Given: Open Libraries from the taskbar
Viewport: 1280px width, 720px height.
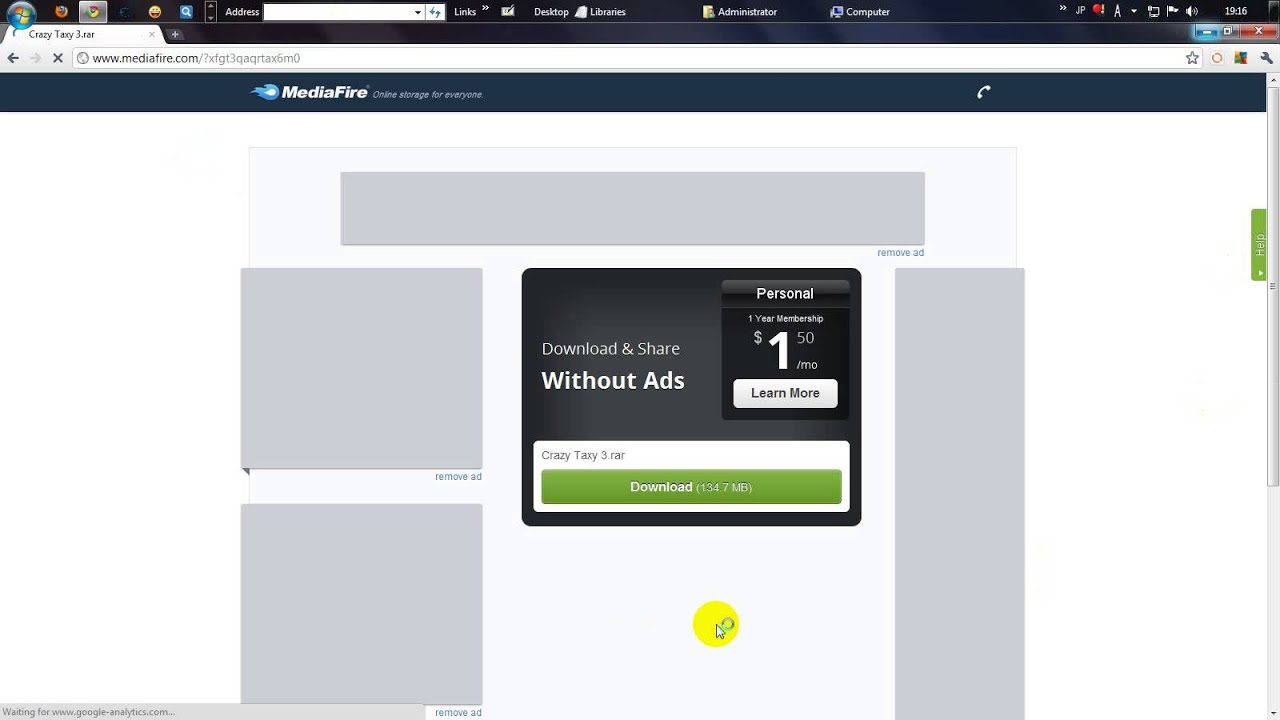Looking at the screenshot, I should (x=600, y=12).
